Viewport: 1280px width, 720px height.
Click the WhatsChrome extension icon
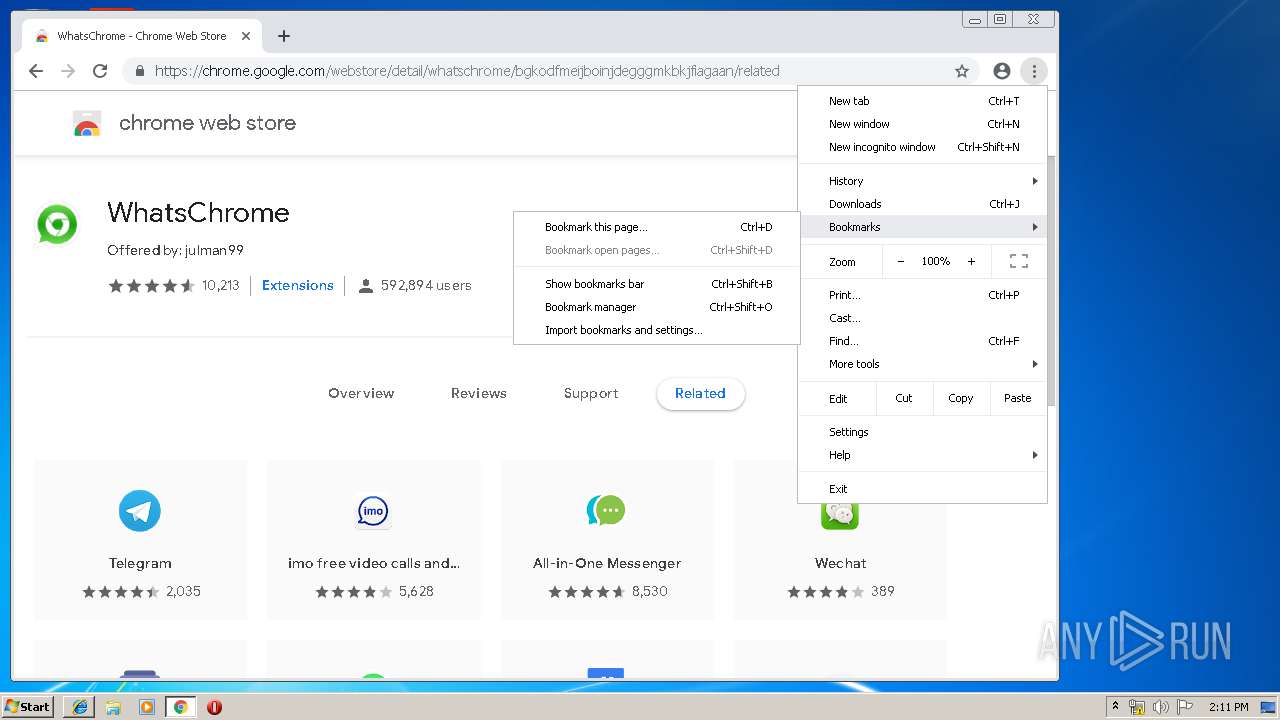(x=57, y=224)
